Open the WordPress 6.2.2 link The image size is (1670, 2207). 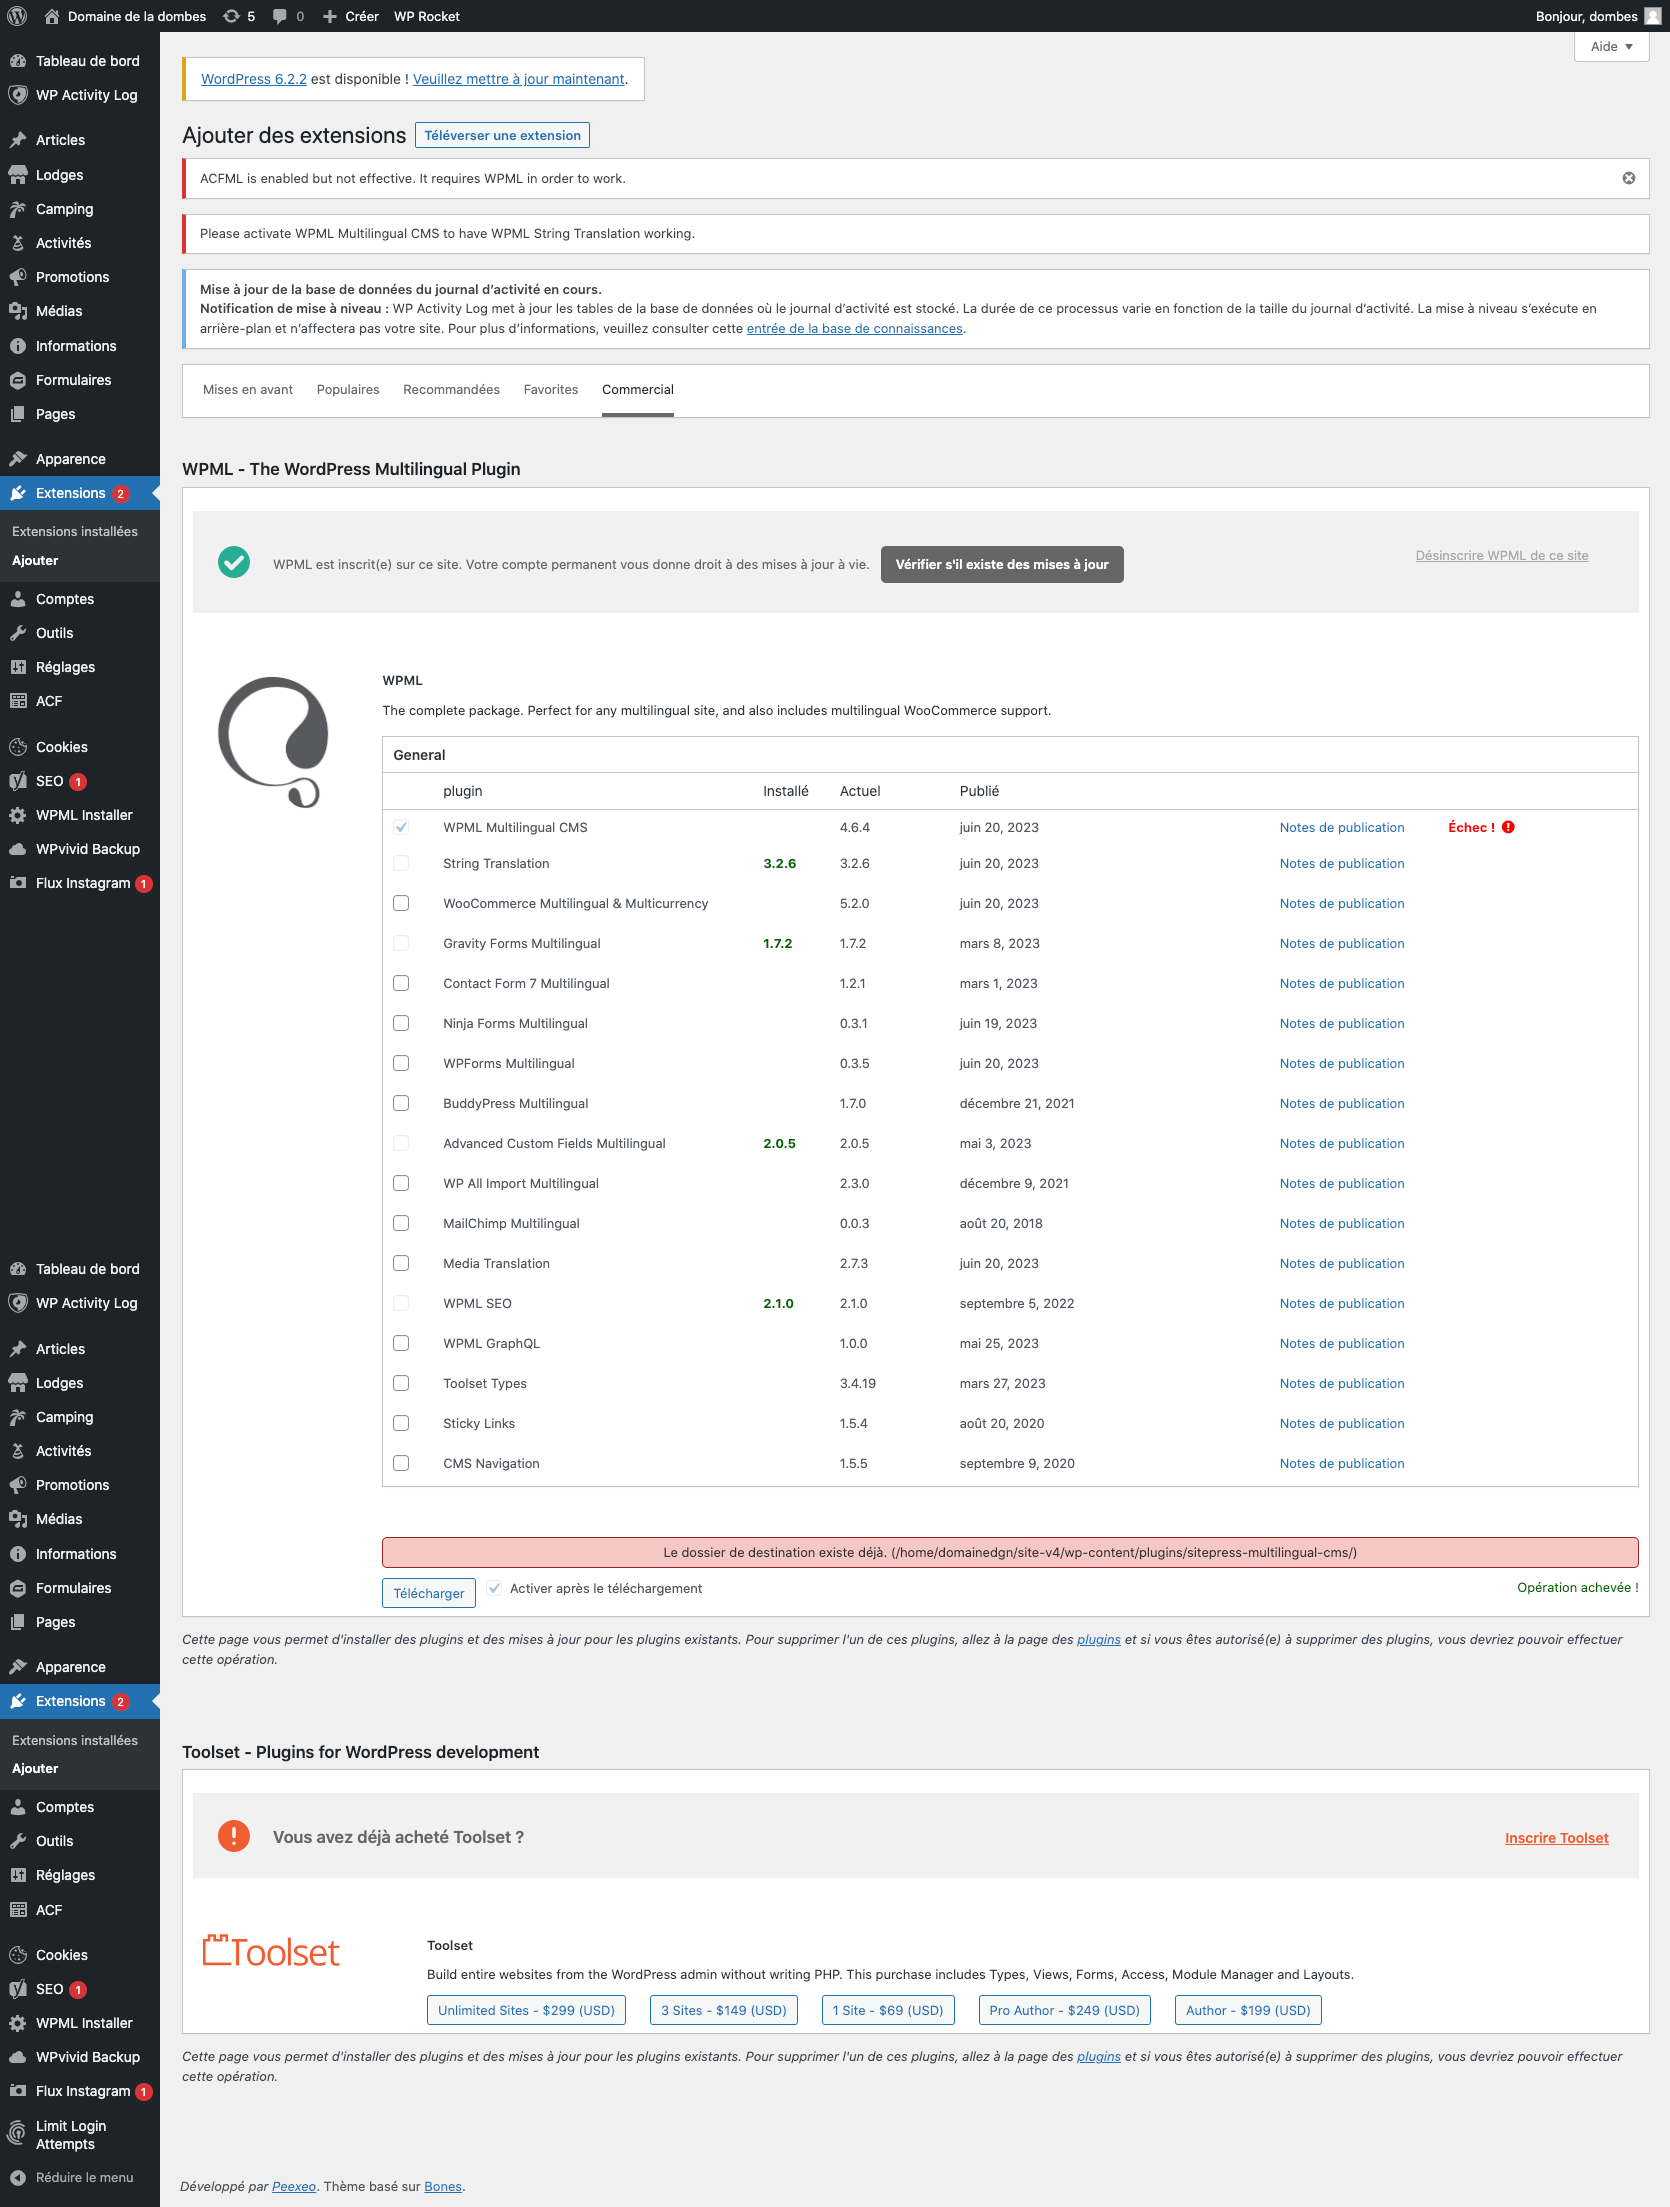254,79
